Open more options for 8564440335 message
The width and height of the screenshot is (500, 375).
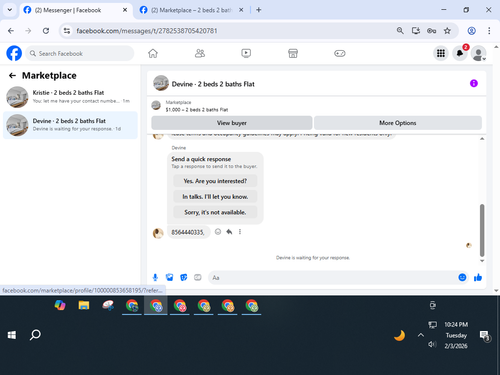[x=240, y=232]
